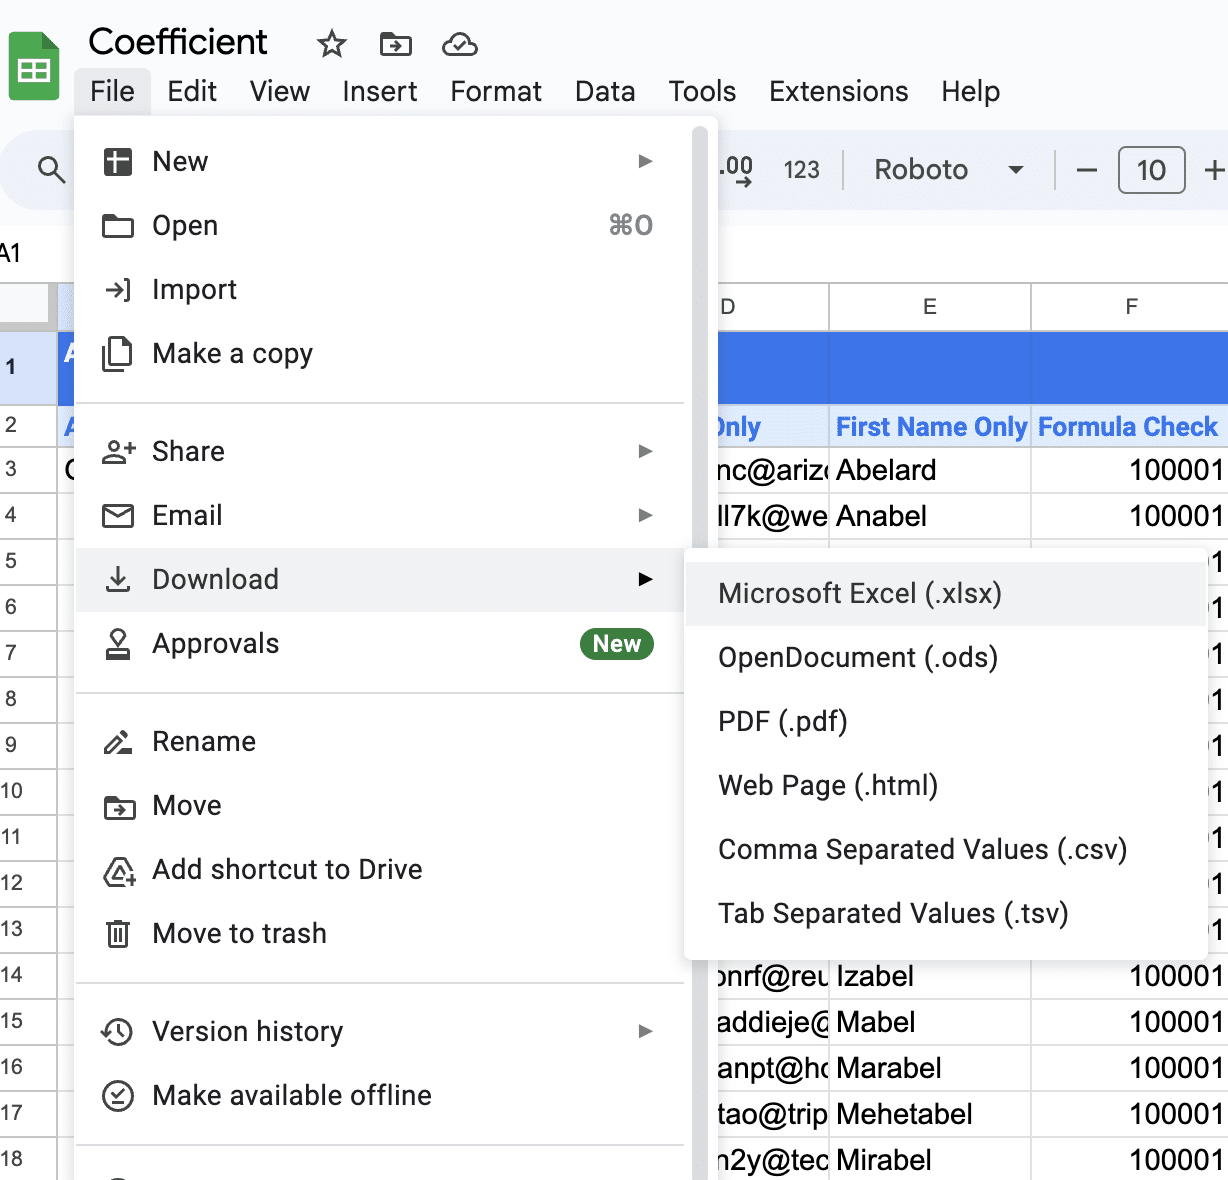Image resolution: width=1228 pixels, height=1180 pixels.
Task: Increase font size with plus button
Action: [x=1214, y=170]
